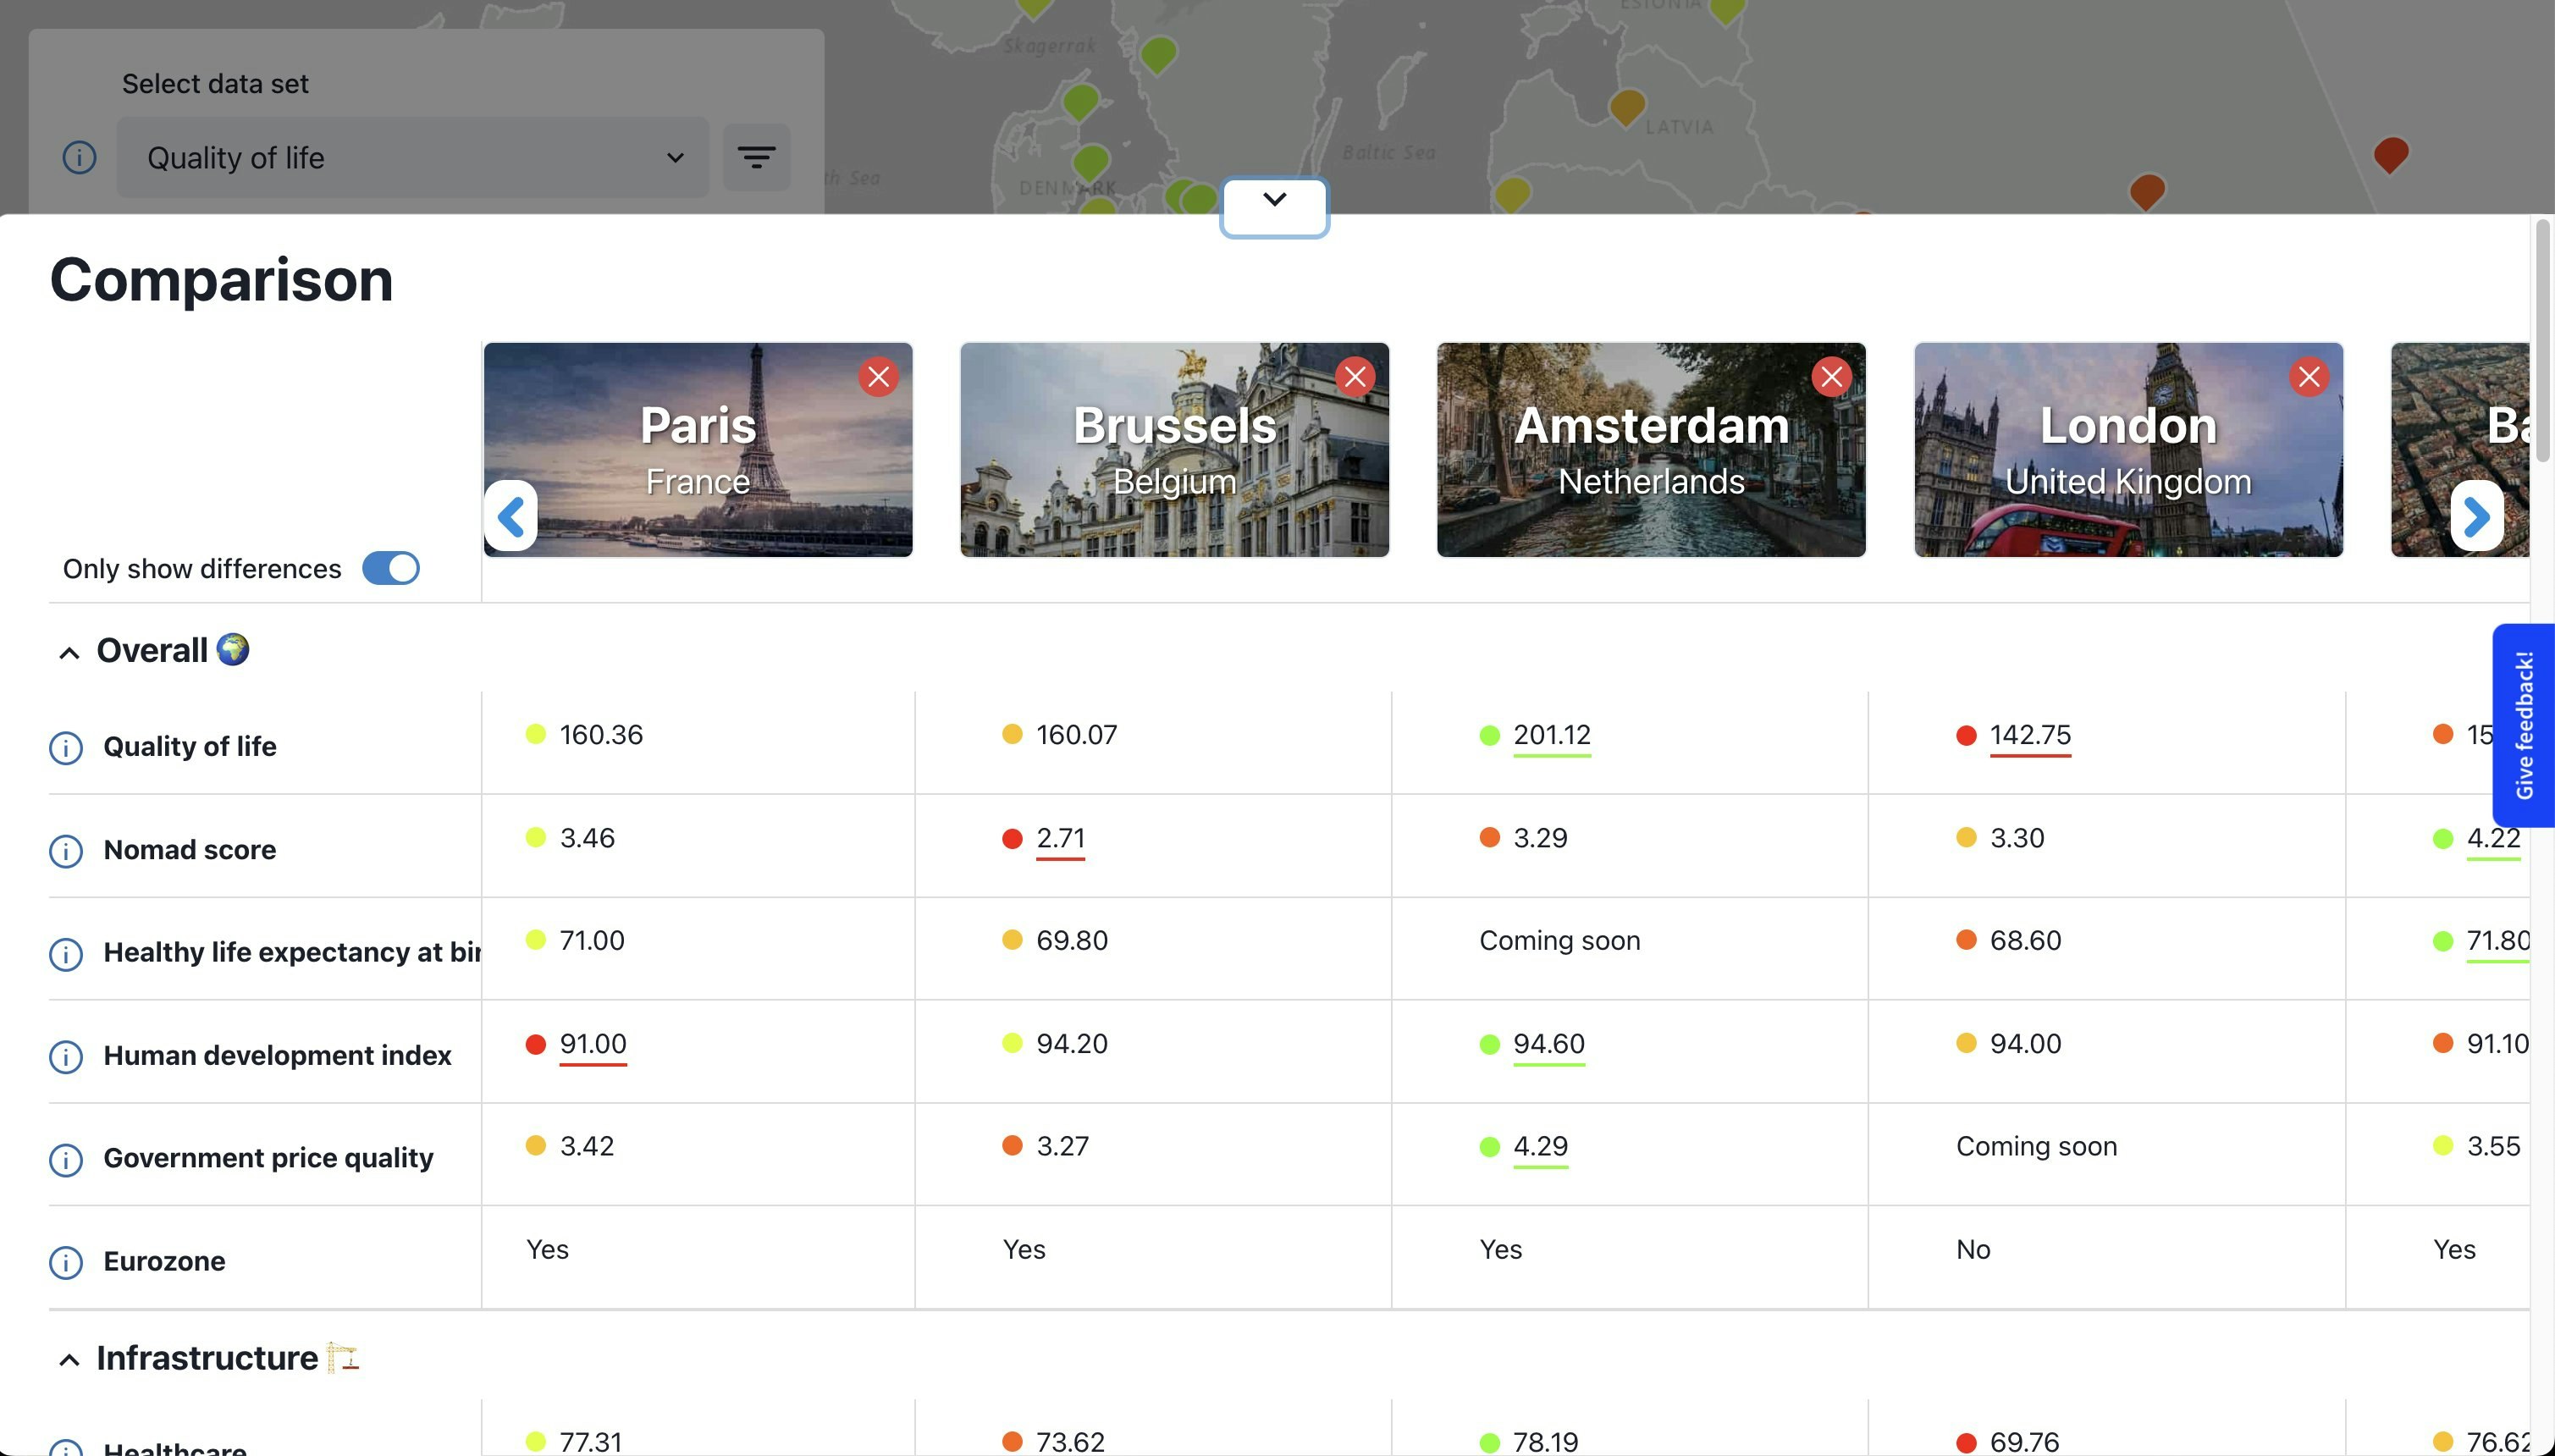Click Paris' human development index 91.00
The height and width of the screenshot is (1456, 2555).
pos(593,1044)
